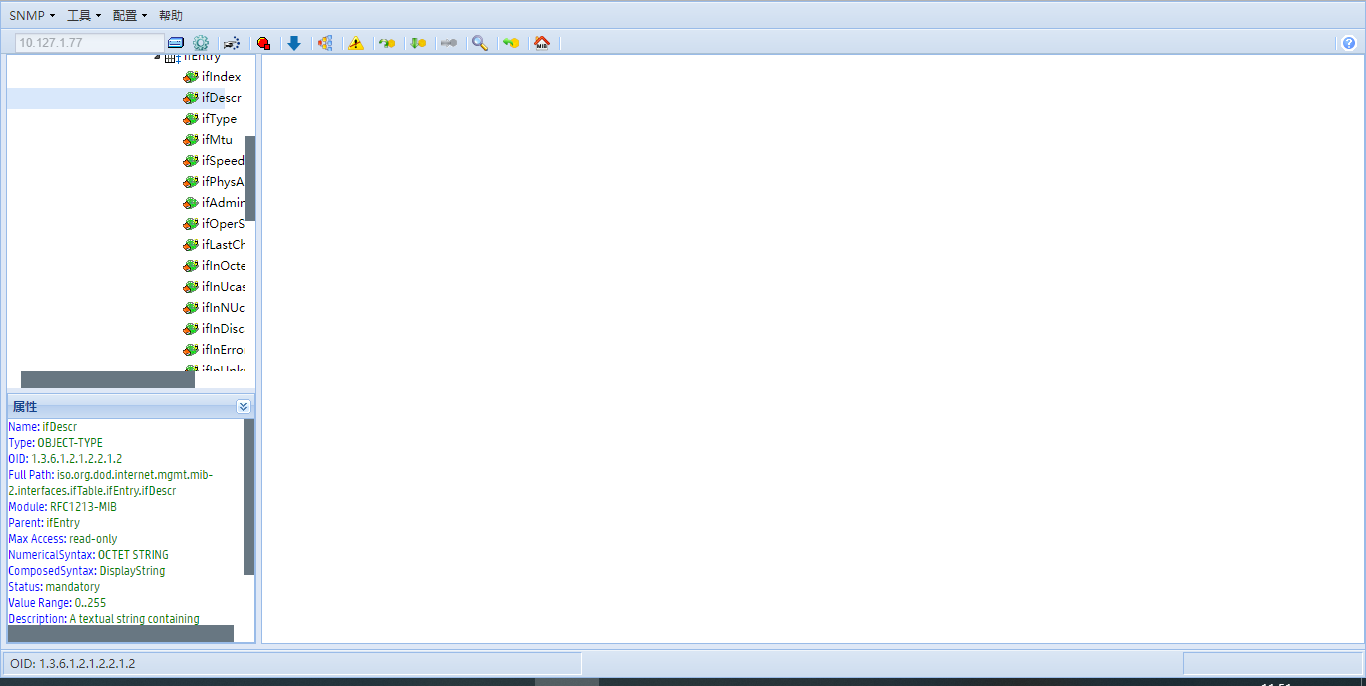
Task: Select the ifInOcte tree node
Action: tap(222, 266)
